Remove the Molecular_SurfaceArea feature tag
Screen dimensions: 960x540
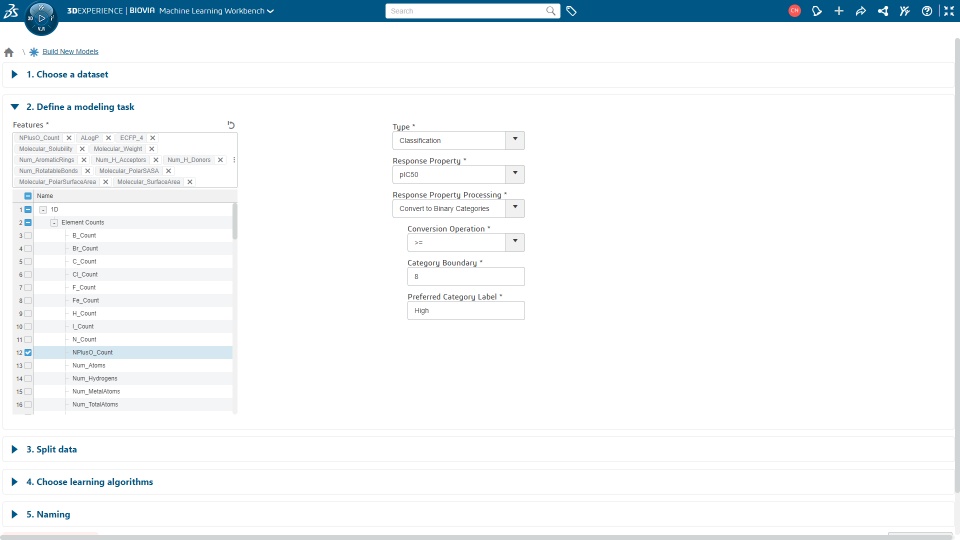point(190,182)
